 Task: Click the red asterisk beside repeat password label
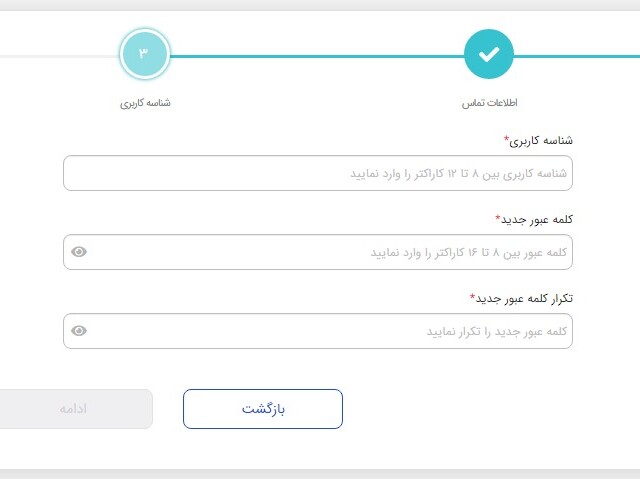tap(473, 295)
